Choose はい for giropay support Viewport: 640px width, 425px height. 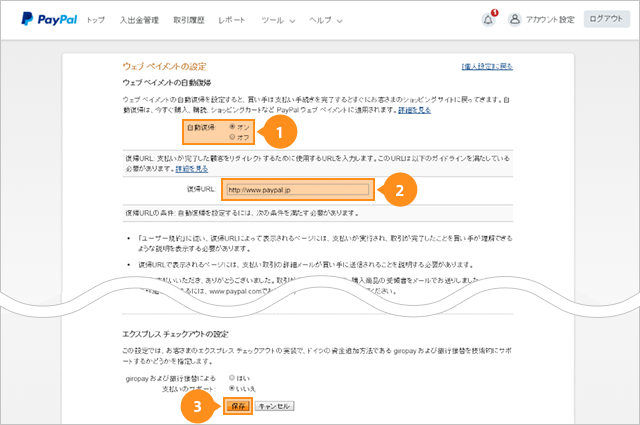click(234, 379)
